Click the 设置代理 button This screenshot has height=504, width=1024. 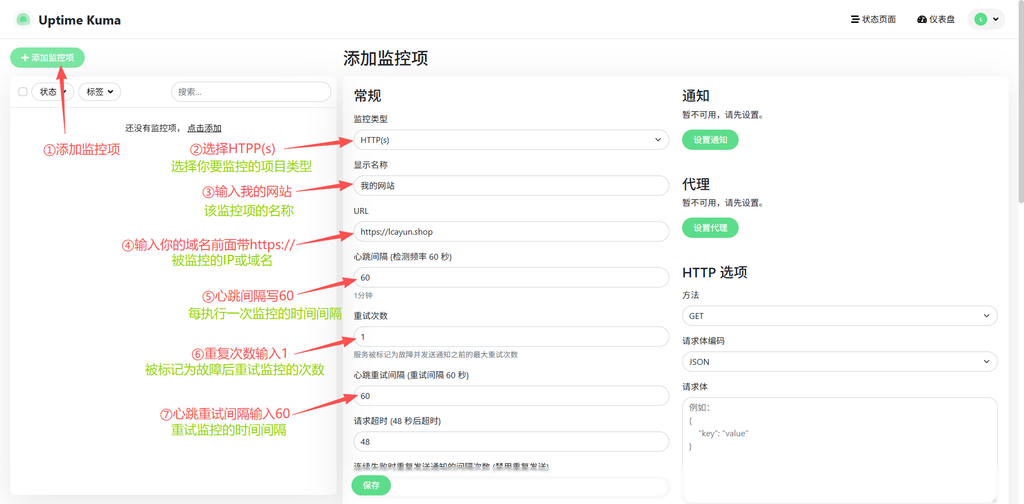[711, 228]
